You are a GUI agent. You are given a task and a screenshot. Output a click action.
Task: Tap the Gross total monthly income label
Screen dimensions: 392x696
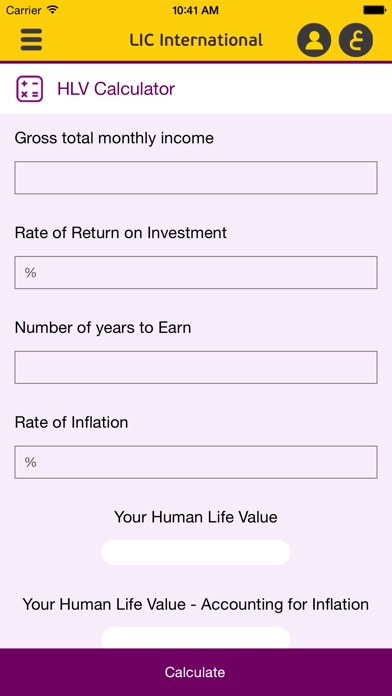[x=114, y=138]
